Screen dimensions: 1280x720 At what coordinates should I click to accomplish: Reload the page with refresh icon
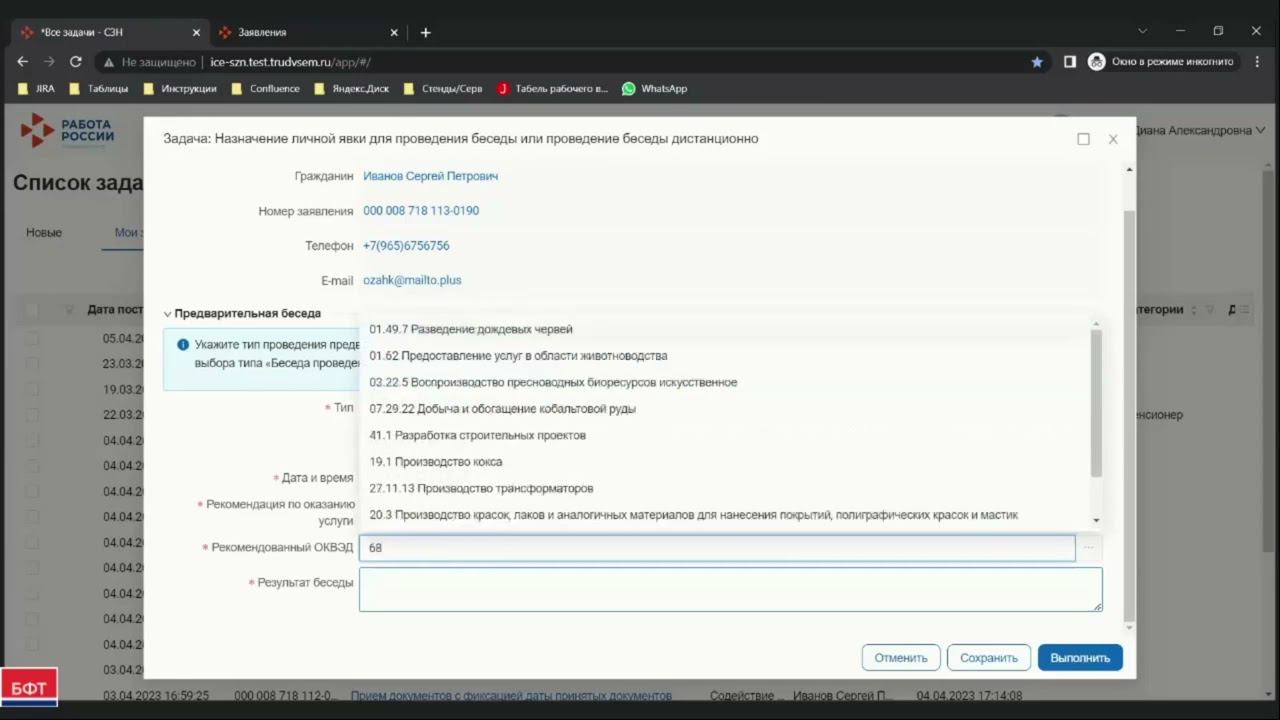click(x=75, y=61)
